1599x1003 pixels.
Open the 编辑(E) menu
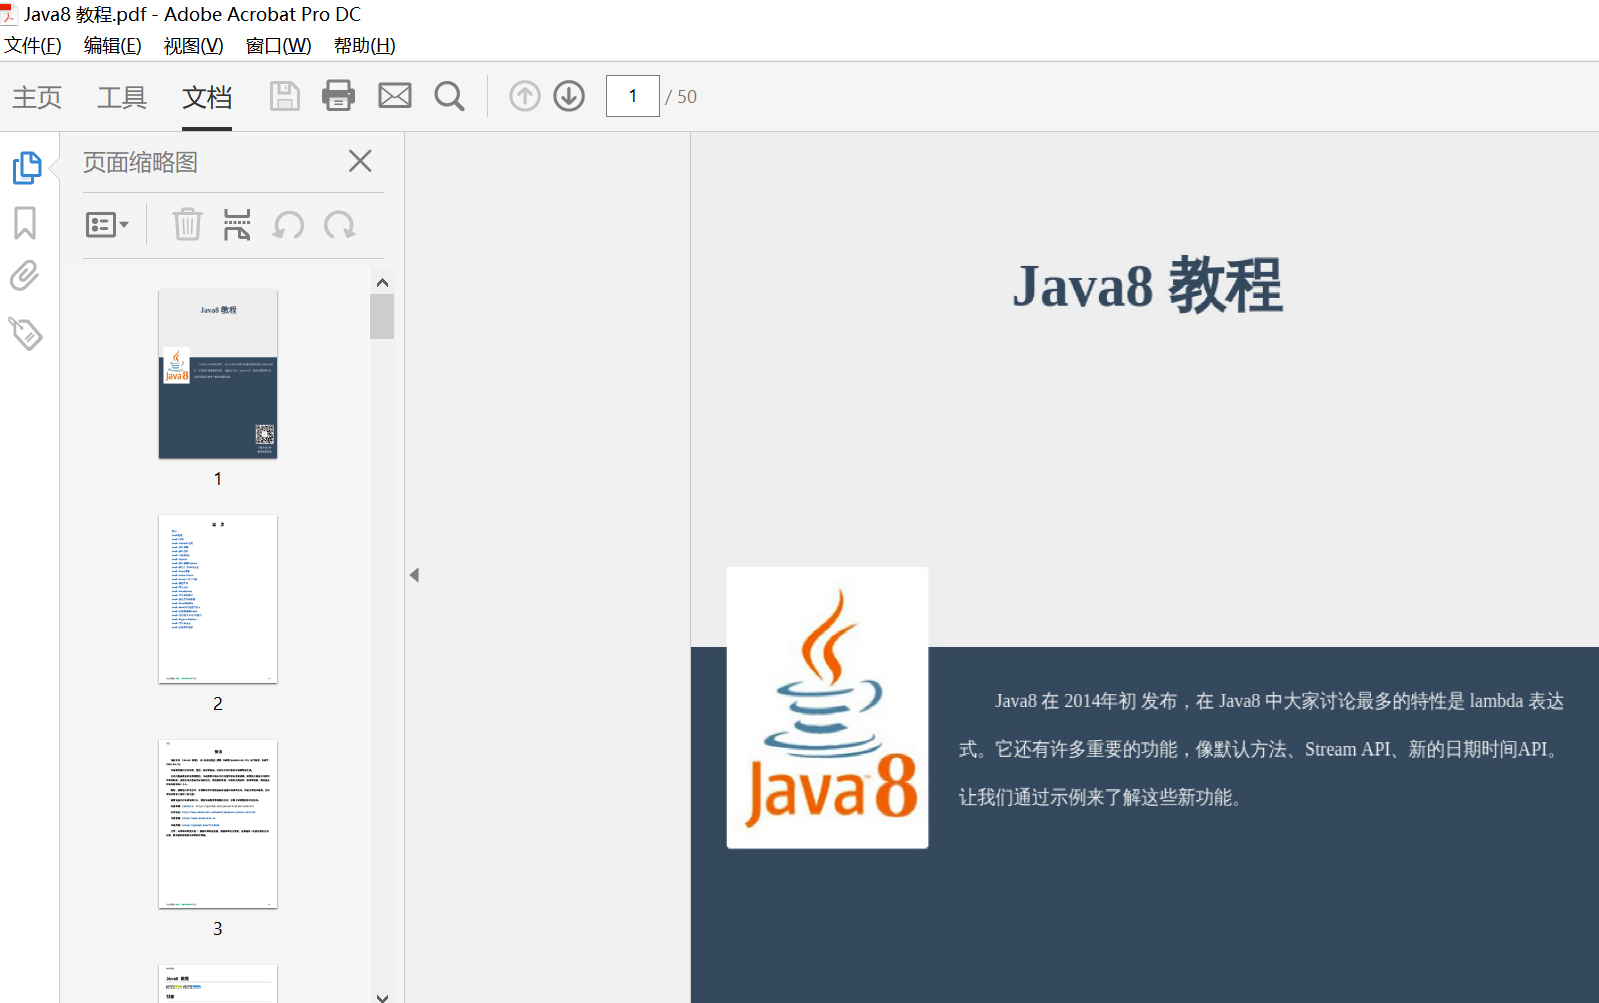point(113,46)
